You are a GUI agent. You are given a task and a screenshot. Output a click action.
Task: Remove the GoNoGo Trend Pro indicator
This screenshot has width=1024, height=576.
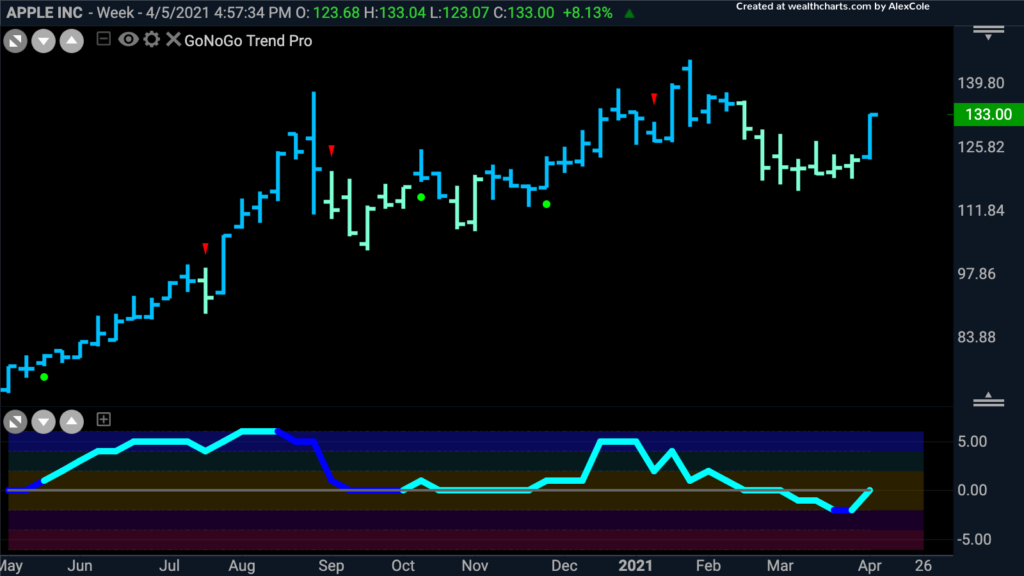coord(173,40)
